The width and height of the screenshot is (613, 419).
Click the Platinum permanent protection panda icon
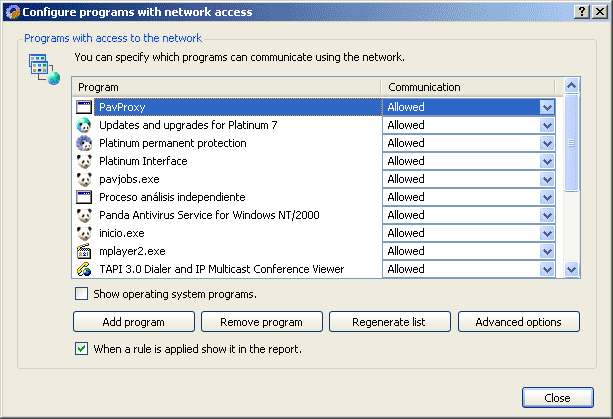[x=84, y=143]
